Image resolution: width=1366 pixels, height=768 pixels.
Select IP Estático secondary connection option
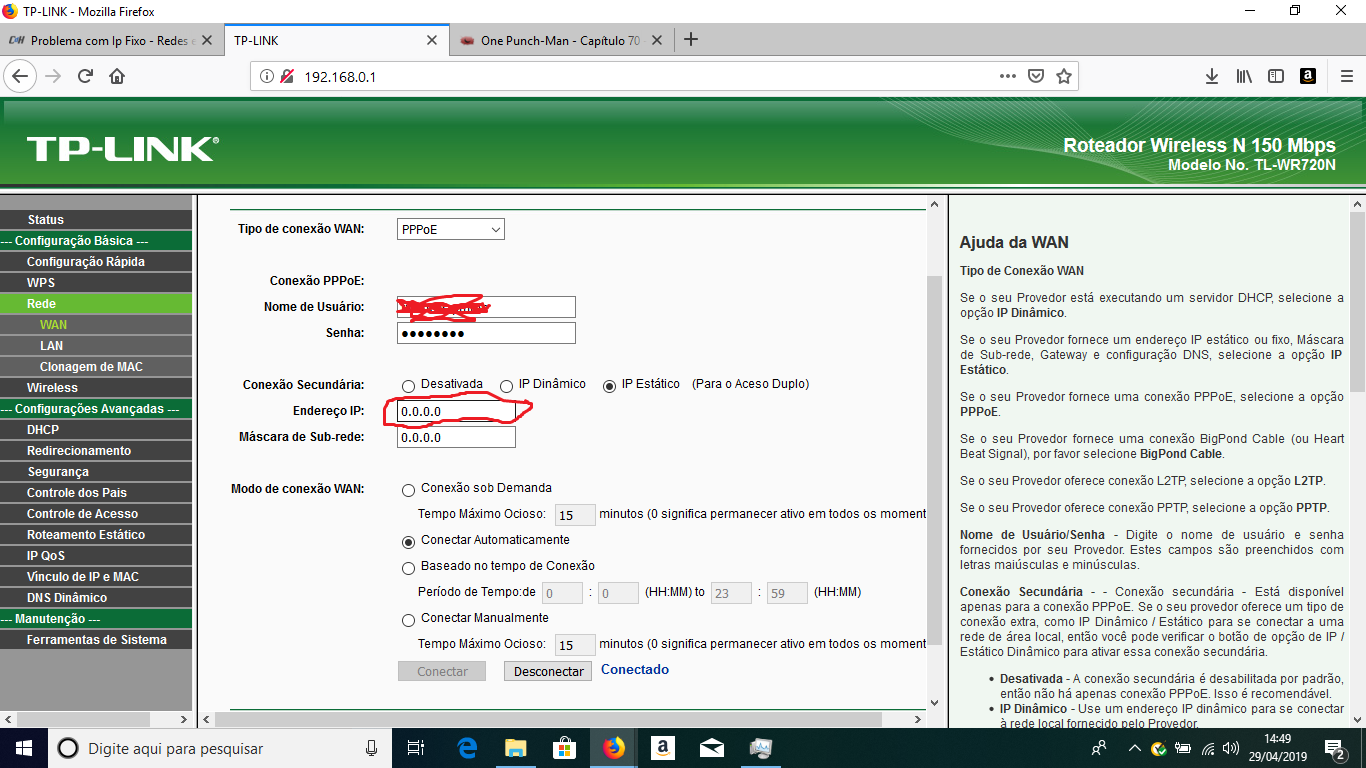coord(609,386)
